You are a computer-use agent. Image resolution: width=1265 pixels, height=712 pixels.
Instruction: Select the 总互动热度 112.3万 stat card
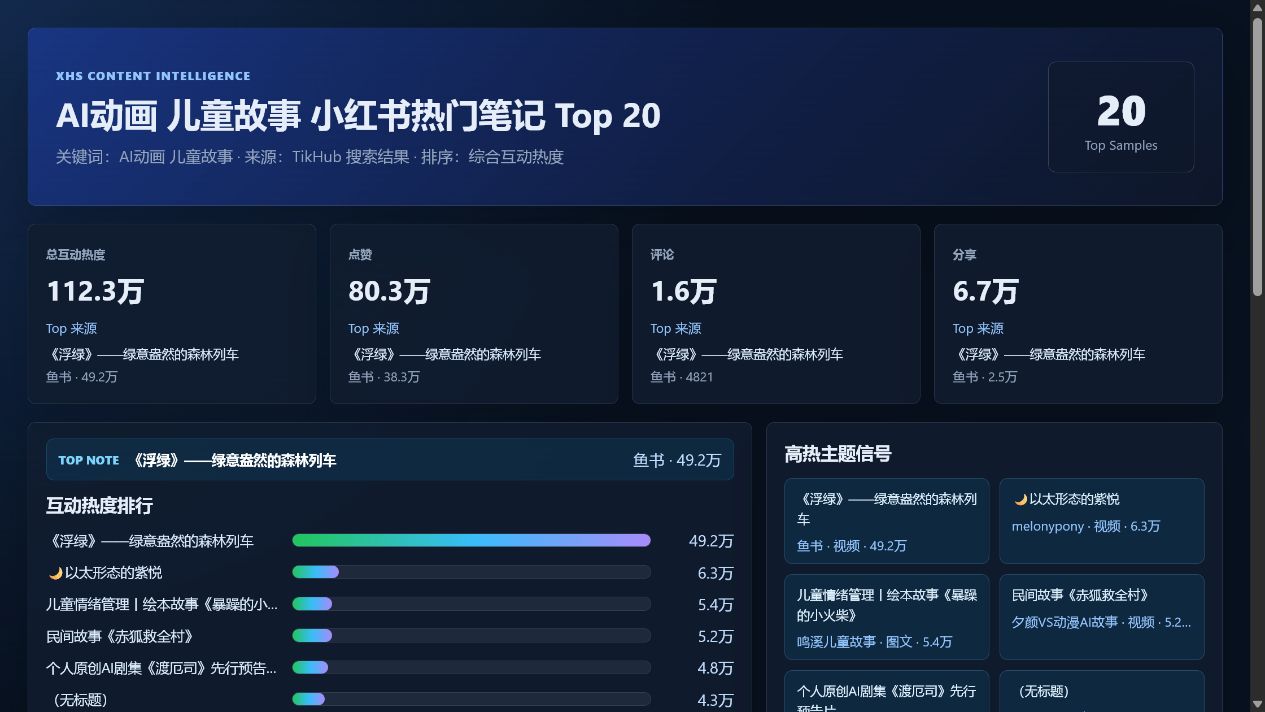pos(172,314)
